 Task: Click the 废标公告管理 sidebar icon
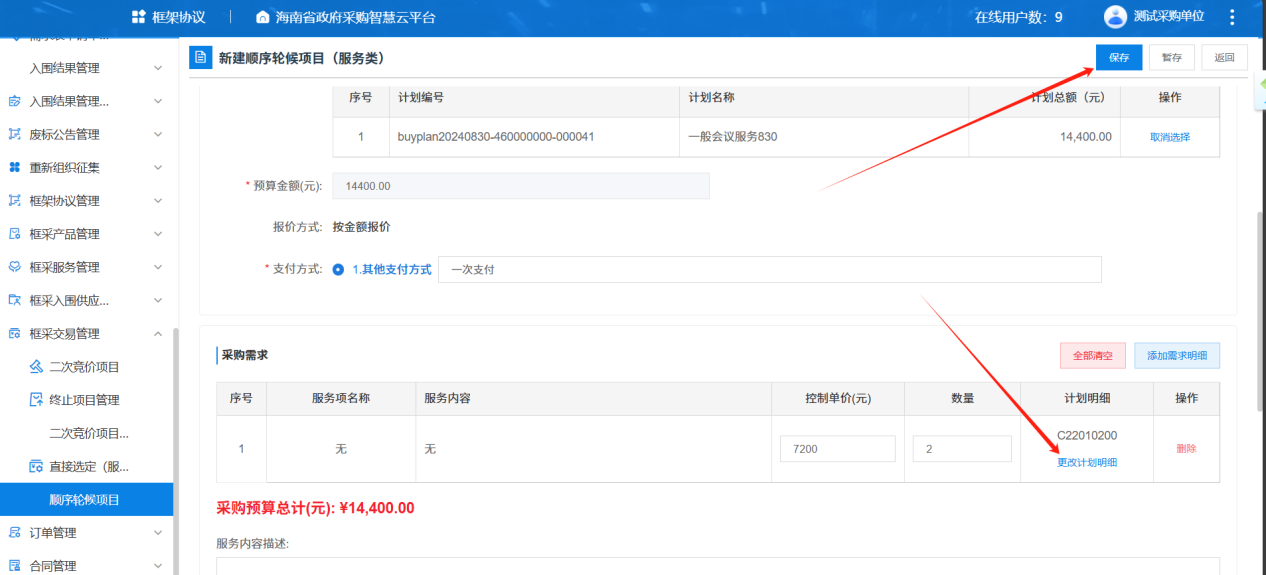tap(15, 134)
